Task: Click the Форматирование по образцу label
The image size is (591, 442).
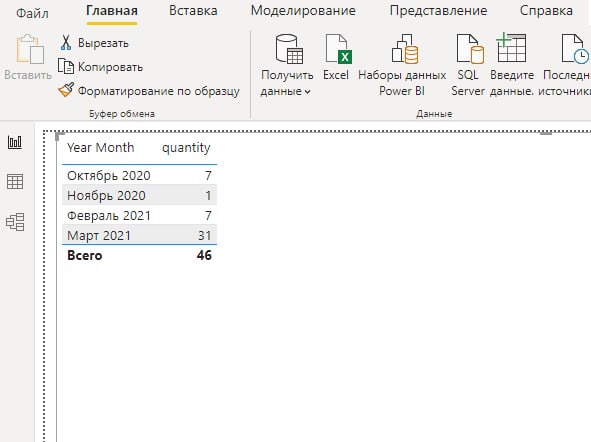Action: point(159,91)
